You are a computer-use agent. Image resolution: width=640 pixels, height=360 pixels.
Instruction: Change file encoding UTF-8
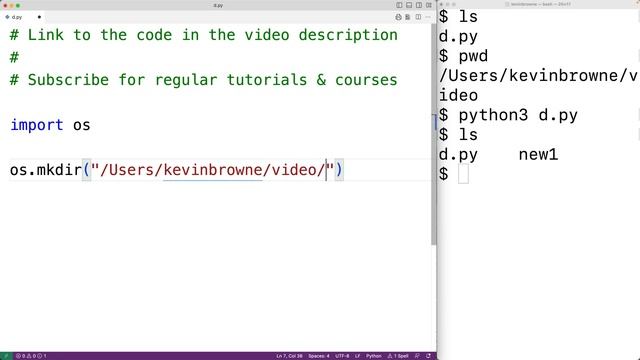click(x=342, y=356)
